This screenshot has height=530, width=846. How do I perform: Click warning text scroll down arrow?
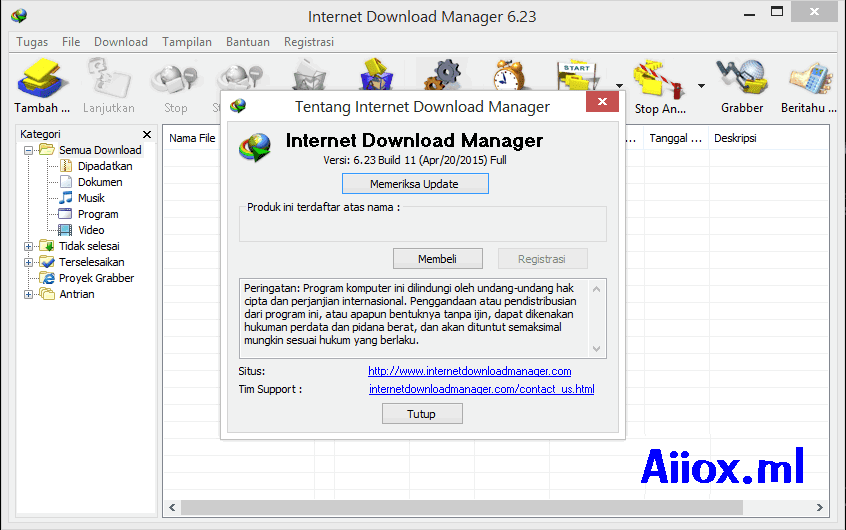coord(596,349)
